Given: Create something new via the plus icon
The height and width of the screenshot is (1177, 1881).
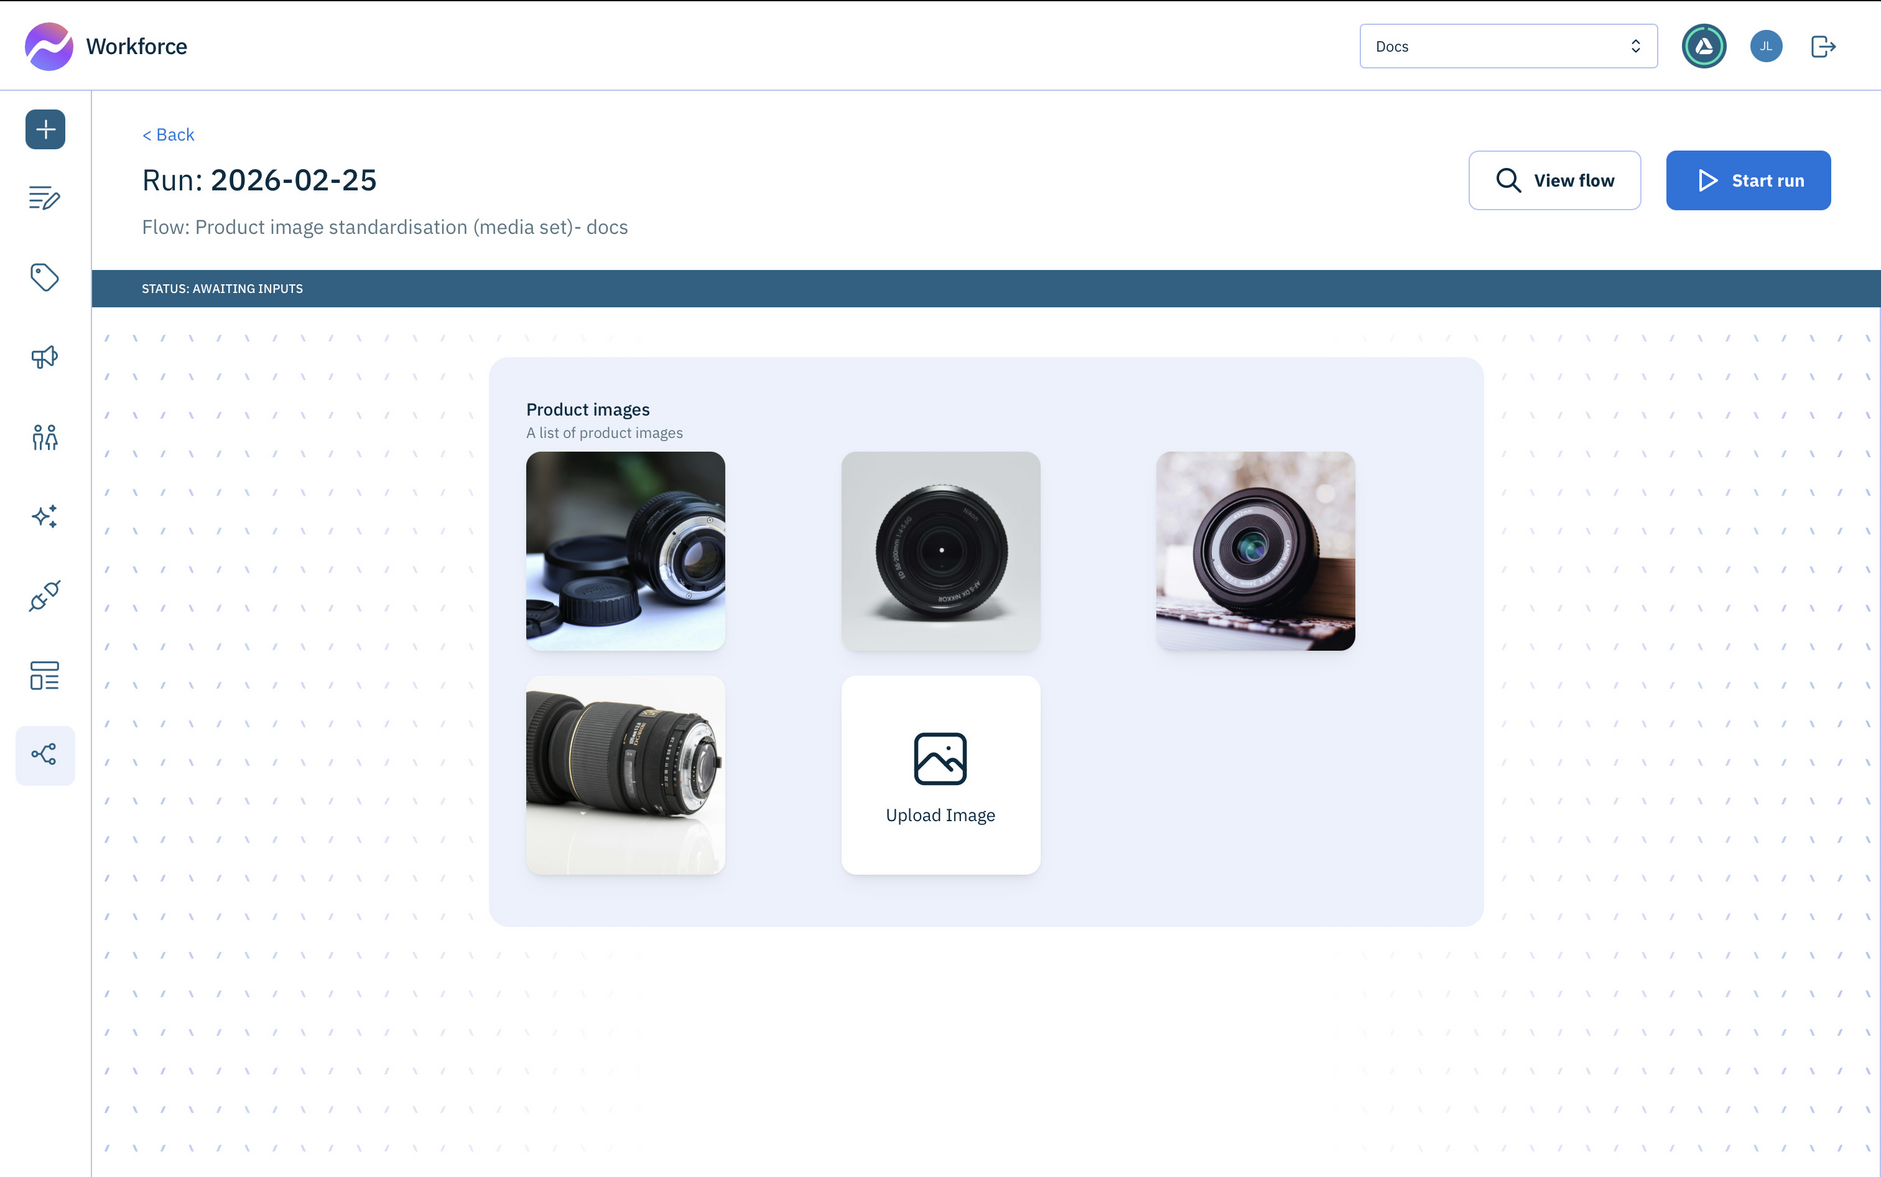Looking at the screenshot, I should point(45,129).
